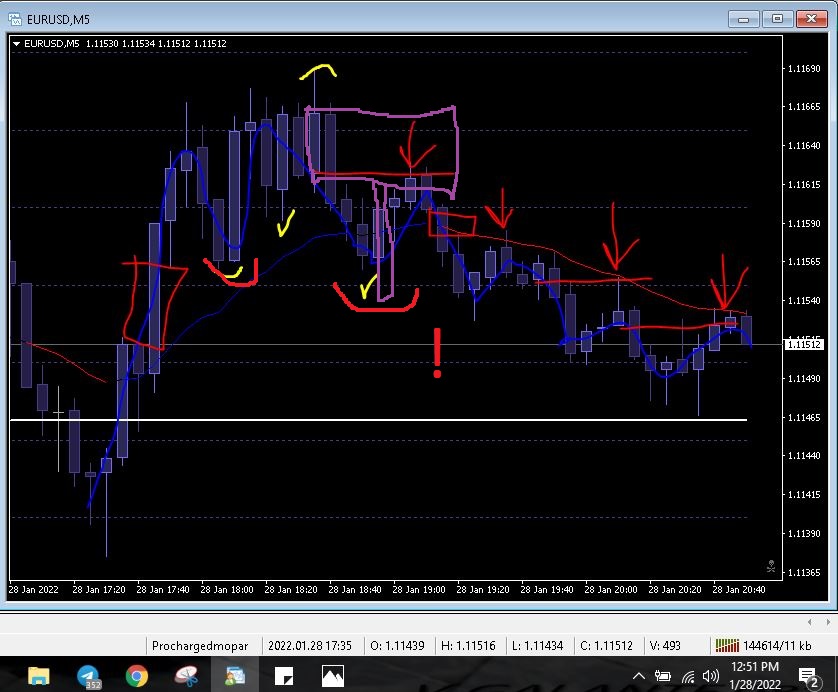The height and width of the screenshot is (692, 838).
Task: Open the white sticky-note app taskbar icon
Action: 284,676
